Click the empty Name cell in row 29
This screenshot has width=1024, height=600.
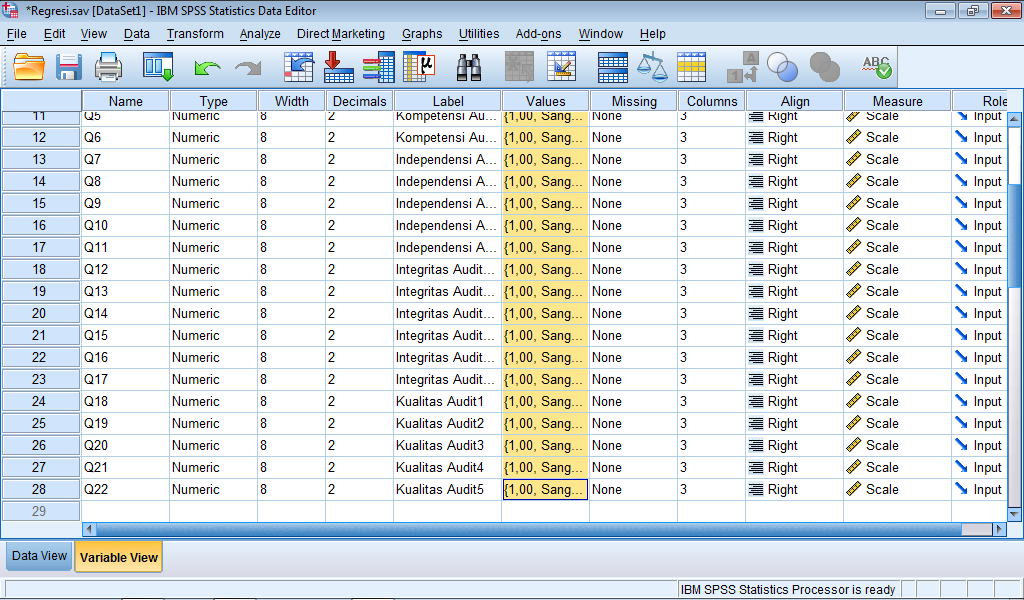tap(125, 511)
